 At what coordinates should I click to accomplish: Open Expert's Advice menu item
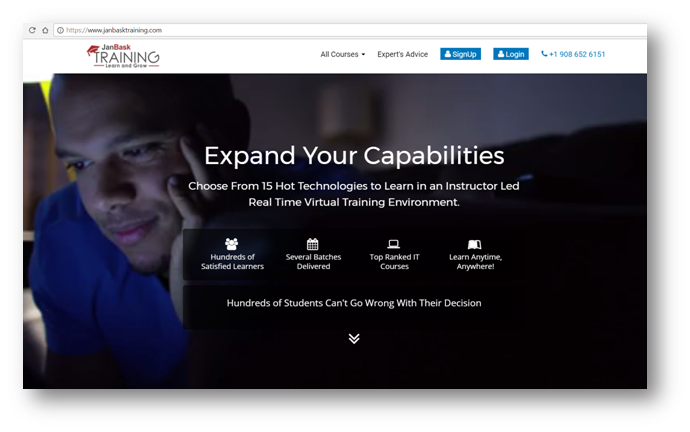click(402, 55)
